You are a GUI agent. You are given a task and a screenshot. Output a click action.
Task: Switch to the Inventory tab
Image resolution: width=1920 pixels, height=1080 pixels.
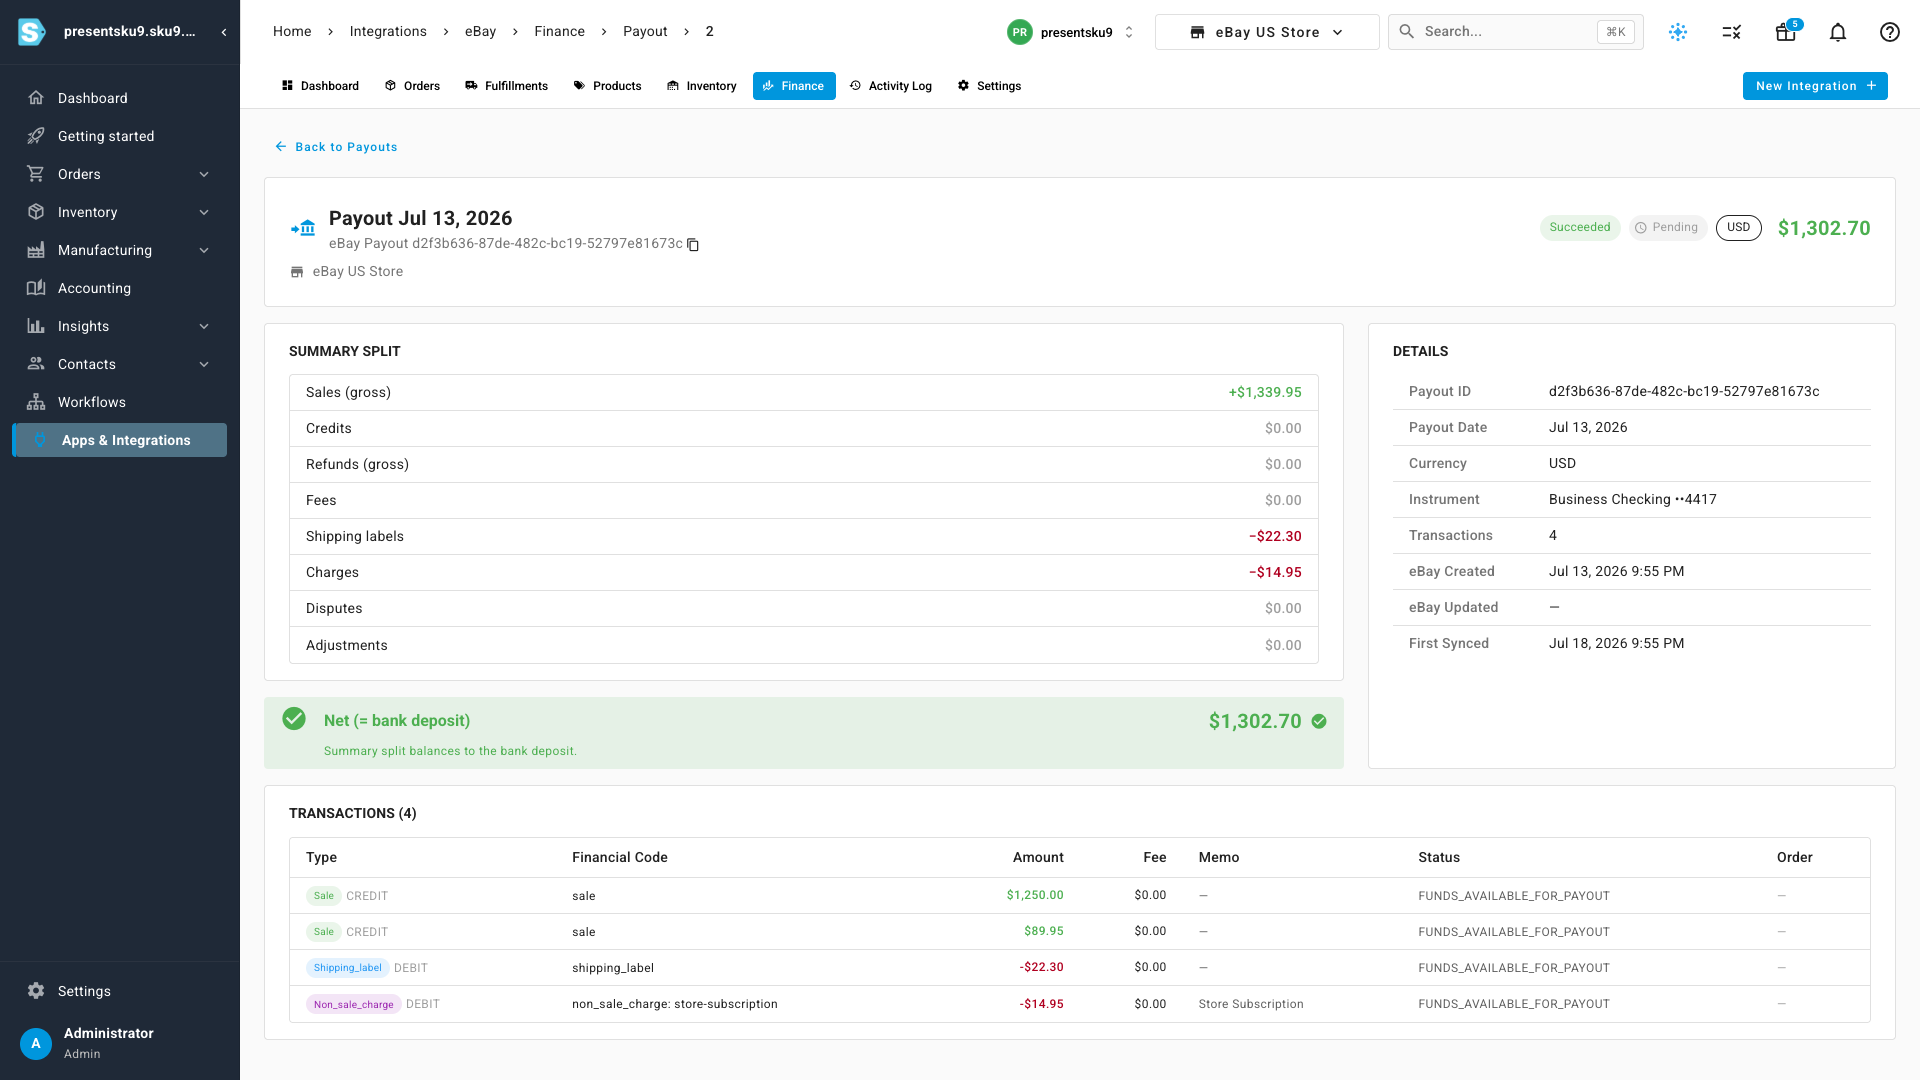pos(701,86)
